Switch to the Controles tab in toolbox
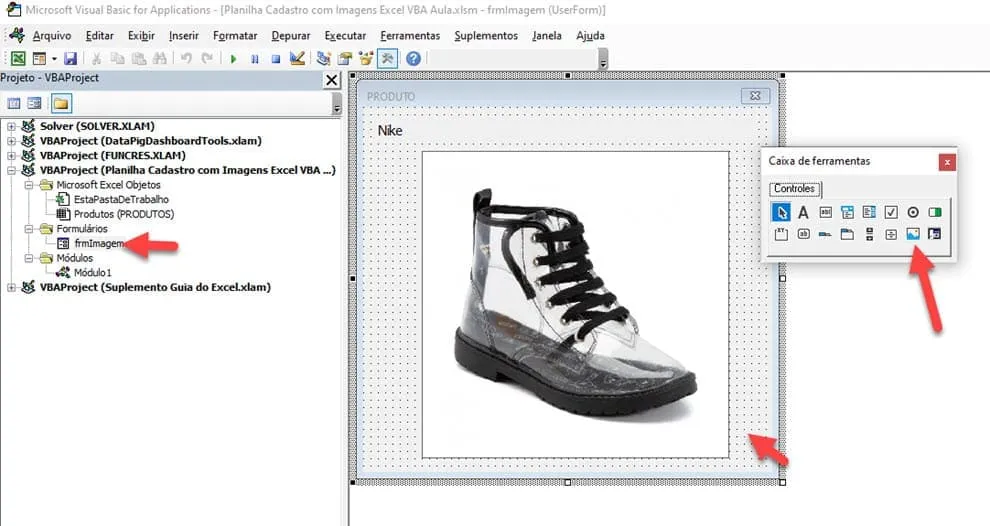The height and width of the screenshot is (526, 990). click(794, 188)
